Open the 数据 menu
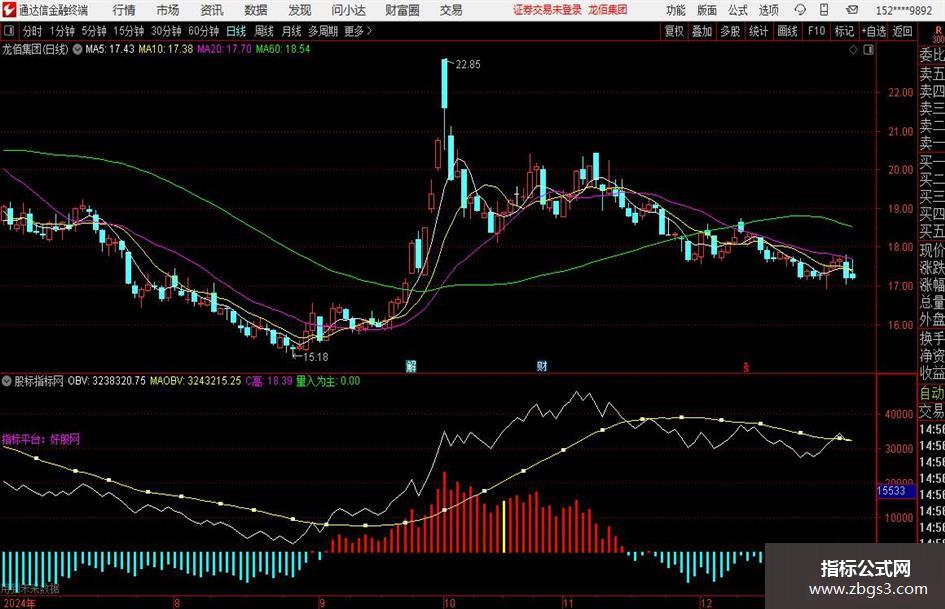This screenshot has height=609, width=945. click(256, 10)
